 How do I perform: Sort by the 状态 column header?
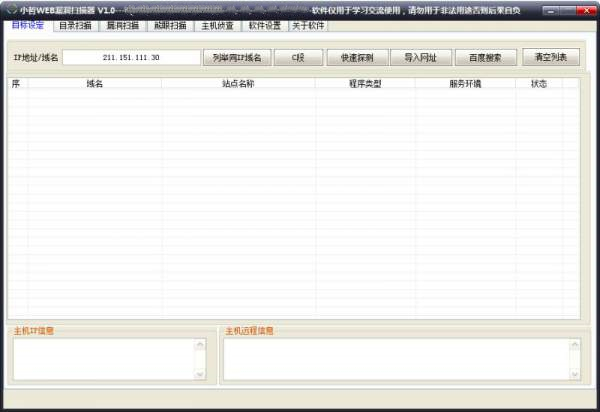click(x=539, y=83)
